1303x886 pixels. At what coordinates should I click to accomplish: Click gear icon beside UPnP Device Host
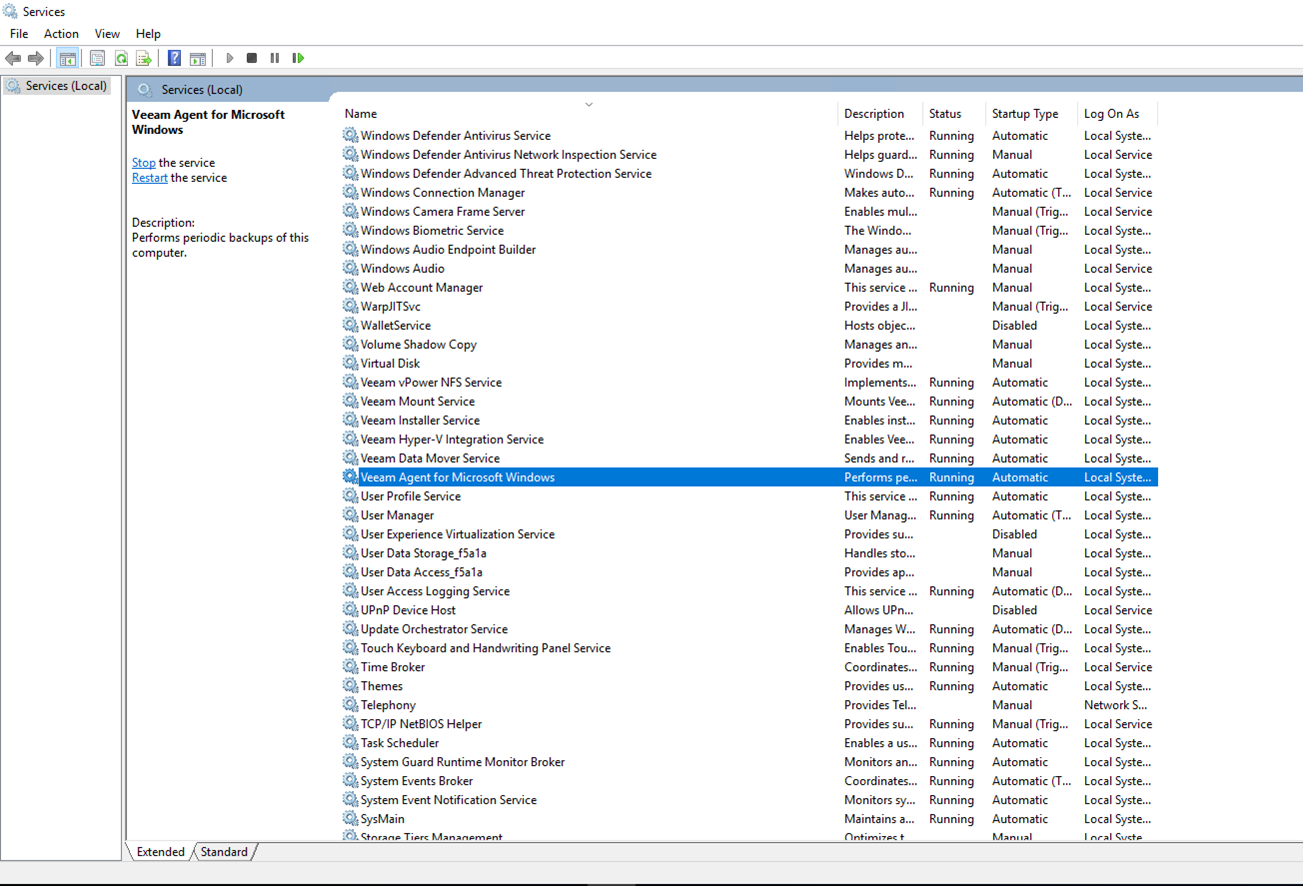tap(350, 610)
